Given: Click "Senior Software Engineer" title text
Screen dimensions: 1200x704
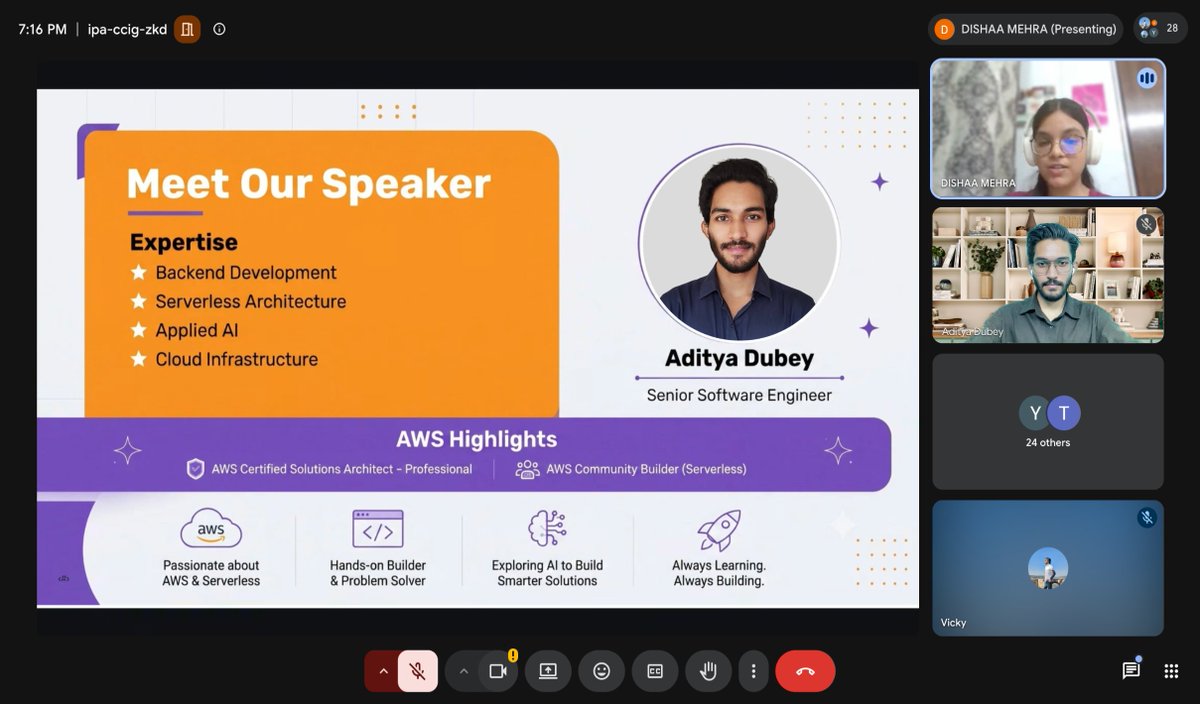Looking at the screenshot, I should [x=739, y=395].
